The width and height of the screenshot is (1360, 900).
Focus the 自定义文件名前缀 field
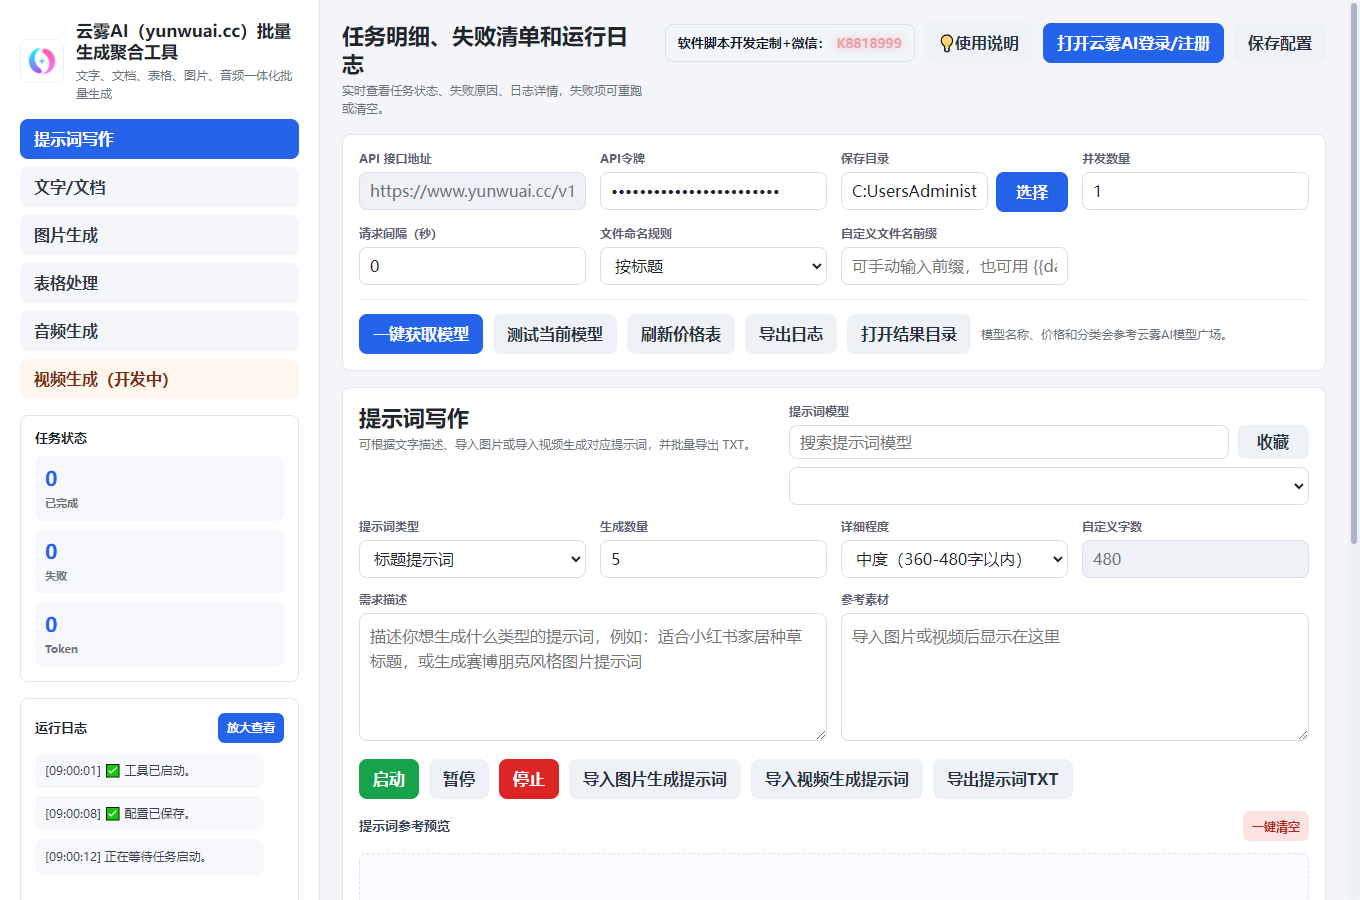[954, 266]
